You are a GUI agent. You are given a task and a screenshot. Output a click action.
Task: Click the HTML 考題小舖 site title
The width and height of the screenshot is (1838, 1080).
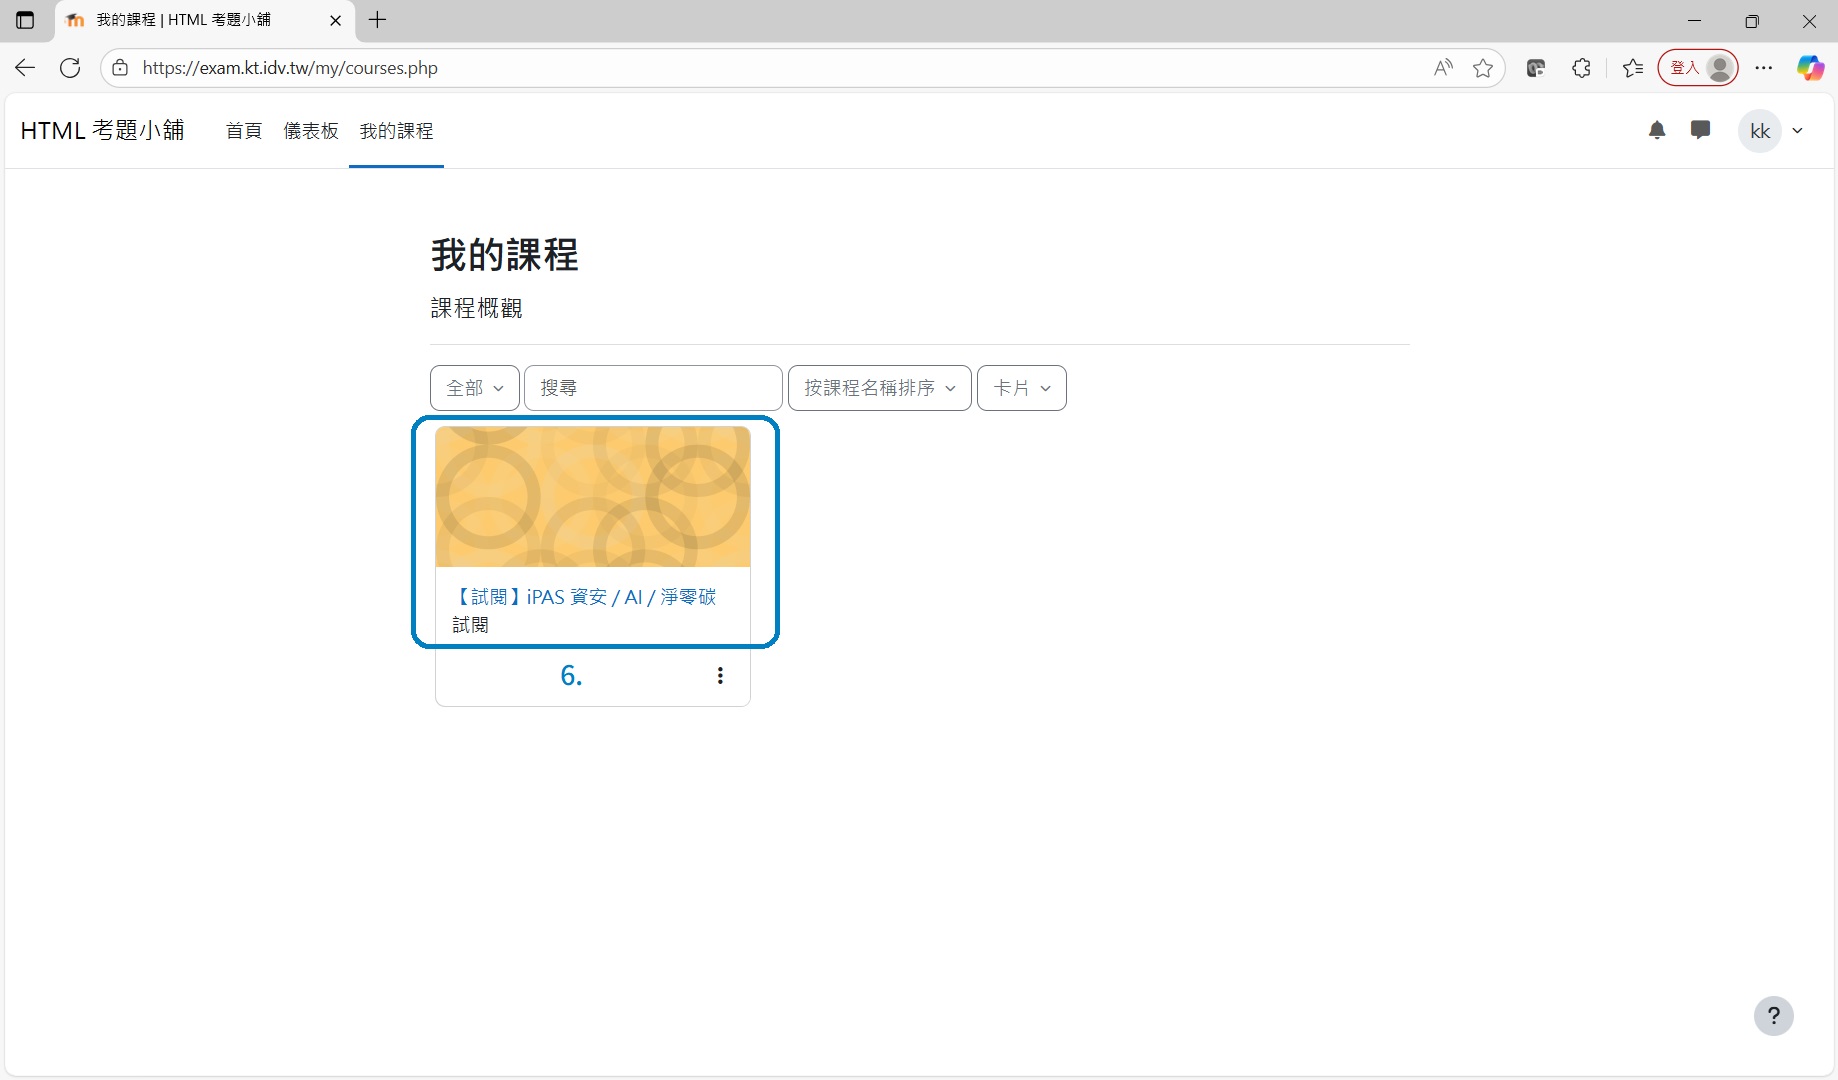click(x=103, y=131)
